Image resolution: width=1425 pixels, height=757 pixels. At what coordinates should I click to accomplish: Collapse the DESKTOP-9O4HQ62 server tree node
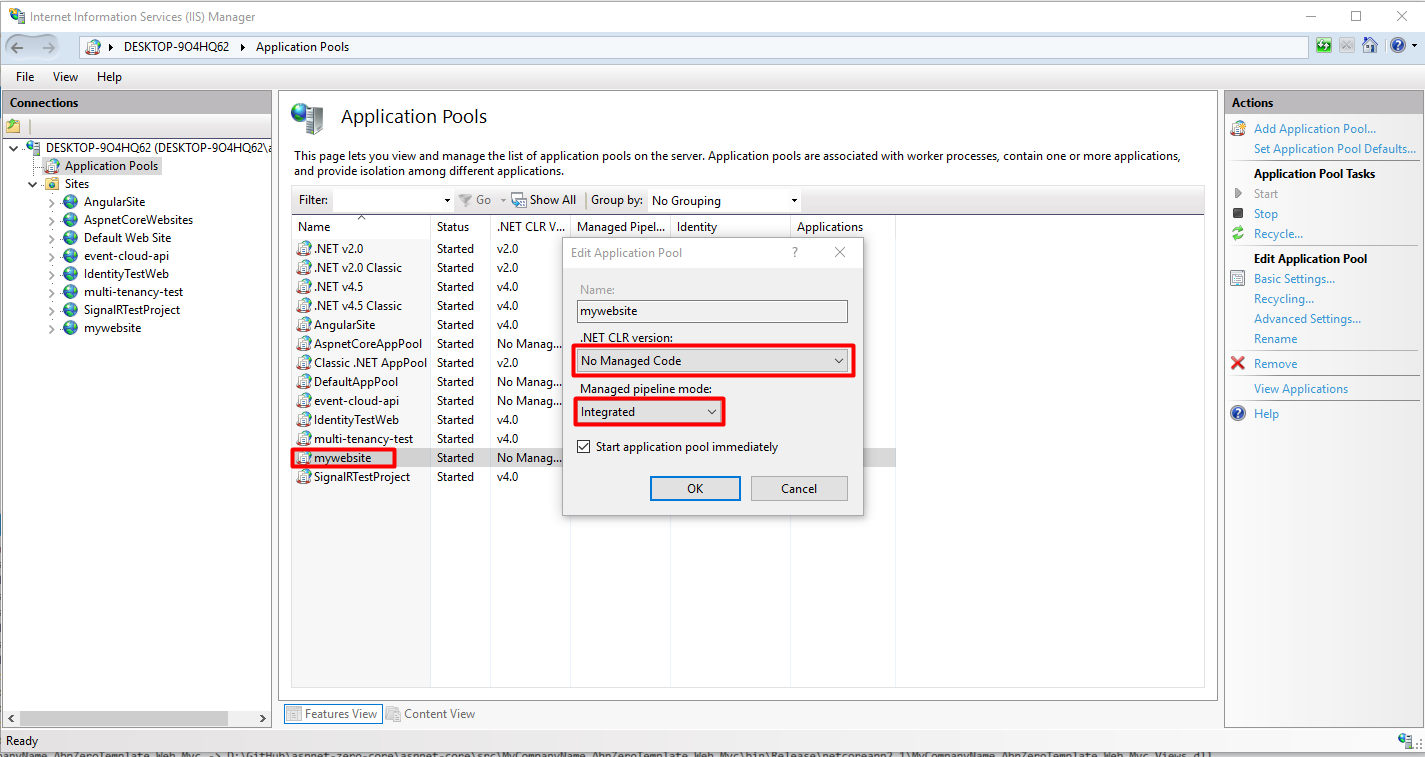click(x=13, y=148)
